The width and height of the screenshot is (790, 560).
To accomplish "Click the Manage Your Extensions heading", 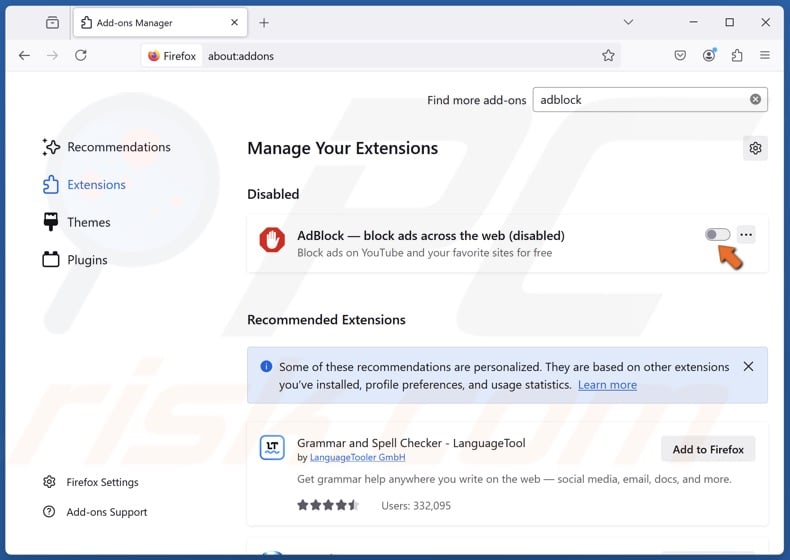I will 343,148.
